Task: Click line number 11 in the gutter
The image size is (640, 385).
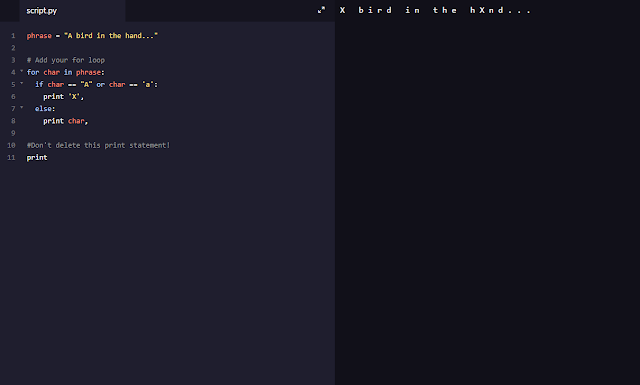Action: coord(11,158)
